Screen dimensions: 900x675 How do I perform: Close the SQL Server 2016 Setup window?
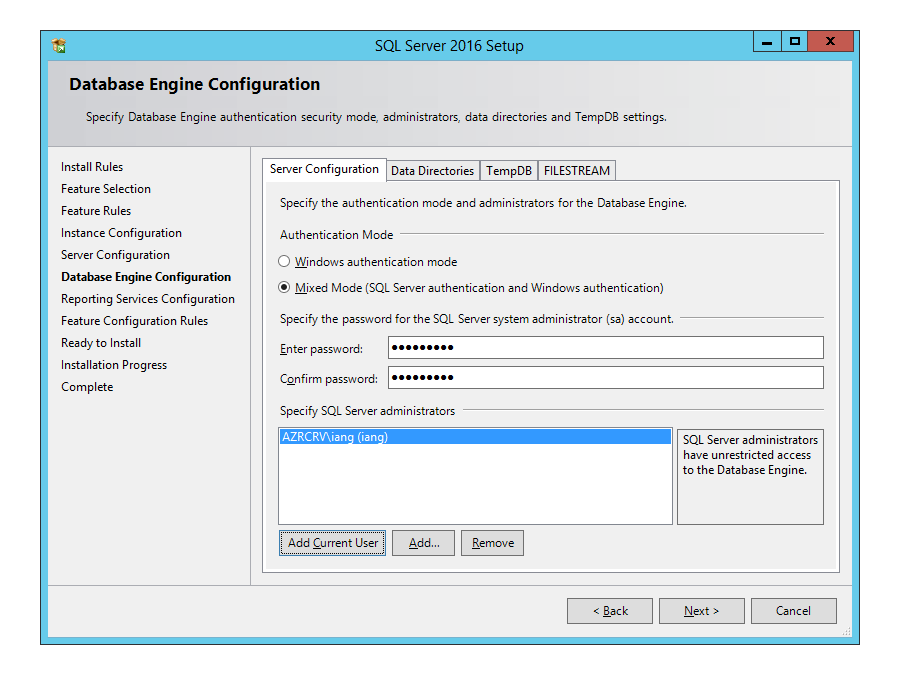(x=830, y=41)
